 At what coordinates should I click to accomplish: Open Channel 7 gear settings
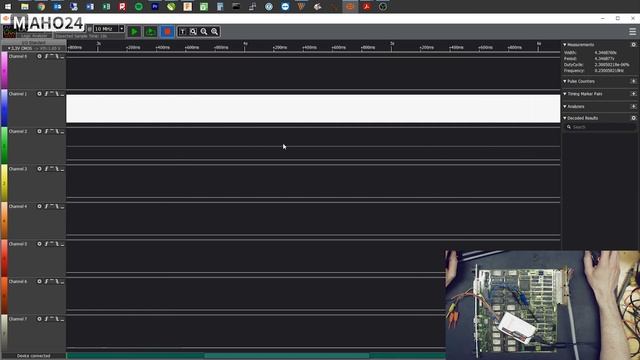point(39,319)
